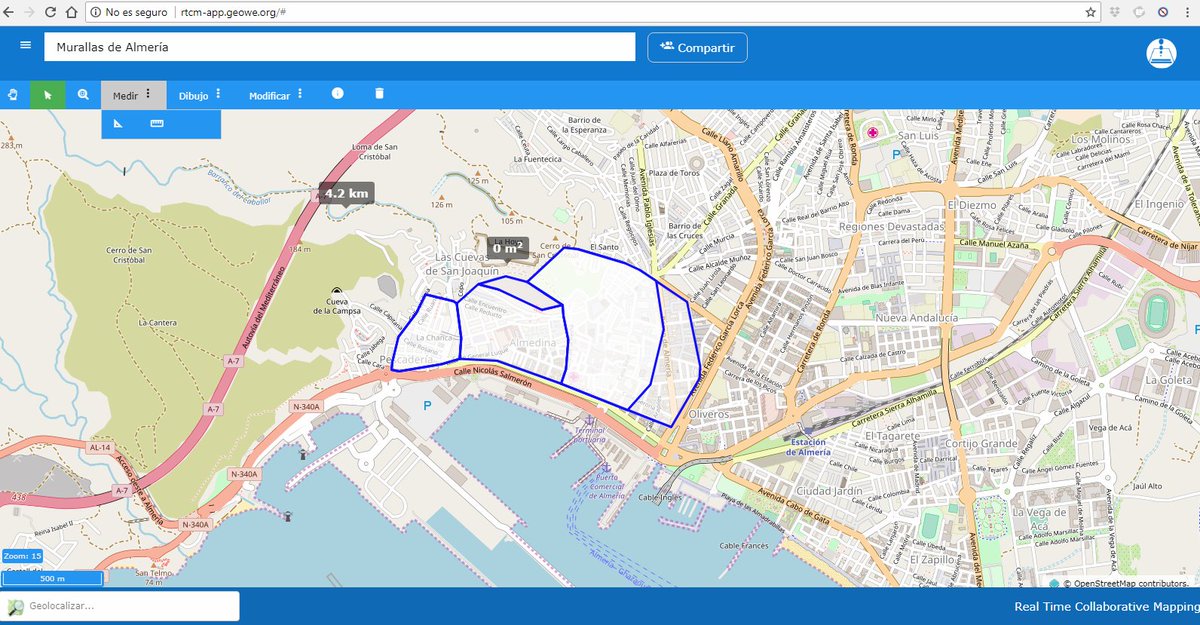
Task: Click the San Luis hospital marker icon
Action: coord(872,132)
